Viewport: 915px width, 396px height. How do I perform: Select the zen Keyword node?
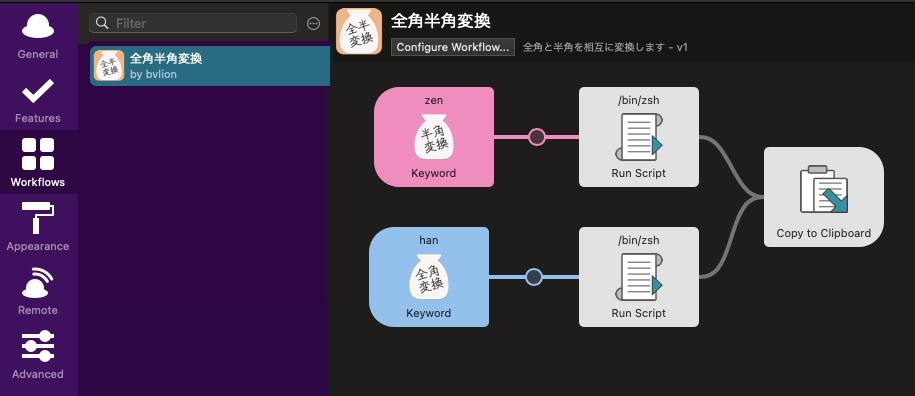point(434,137)
